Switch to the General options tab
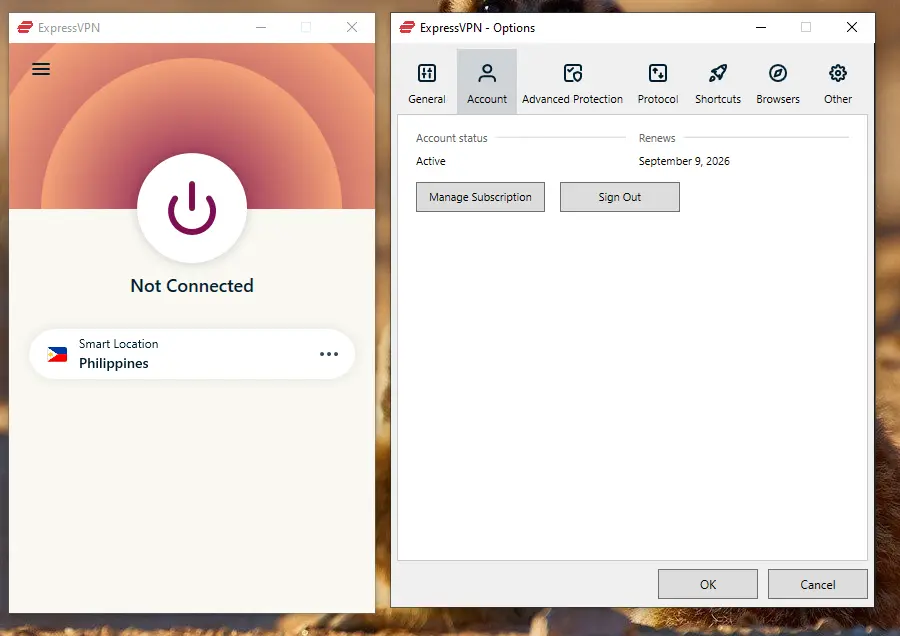 [426, 82]
